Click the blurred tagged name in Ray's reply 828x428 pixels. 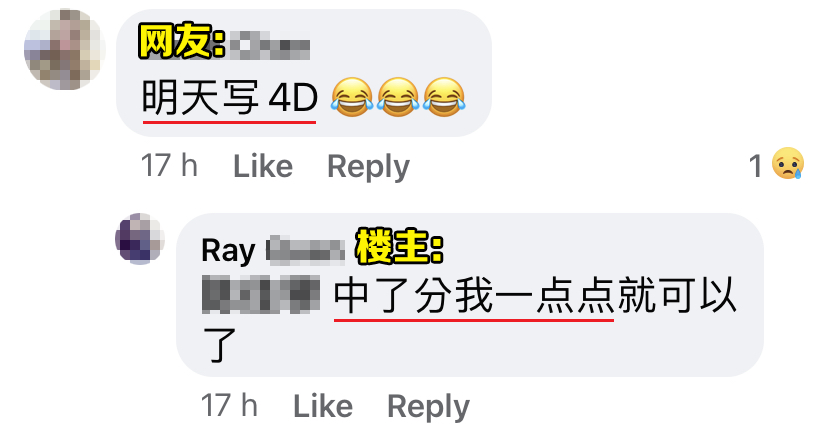[x=261, y=294]
